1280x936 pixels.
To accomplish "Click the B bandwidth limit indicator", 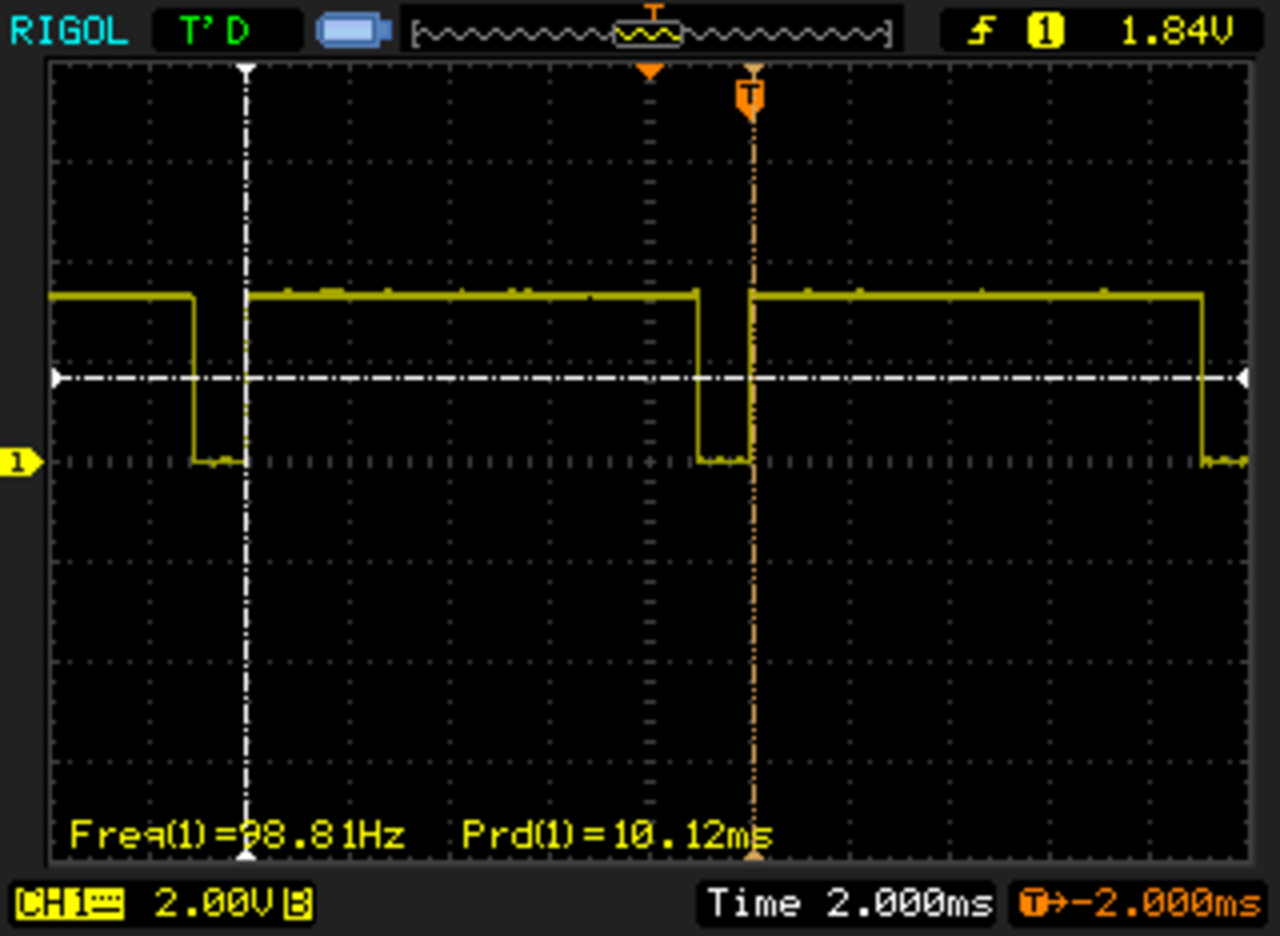I will pos(298,904).
